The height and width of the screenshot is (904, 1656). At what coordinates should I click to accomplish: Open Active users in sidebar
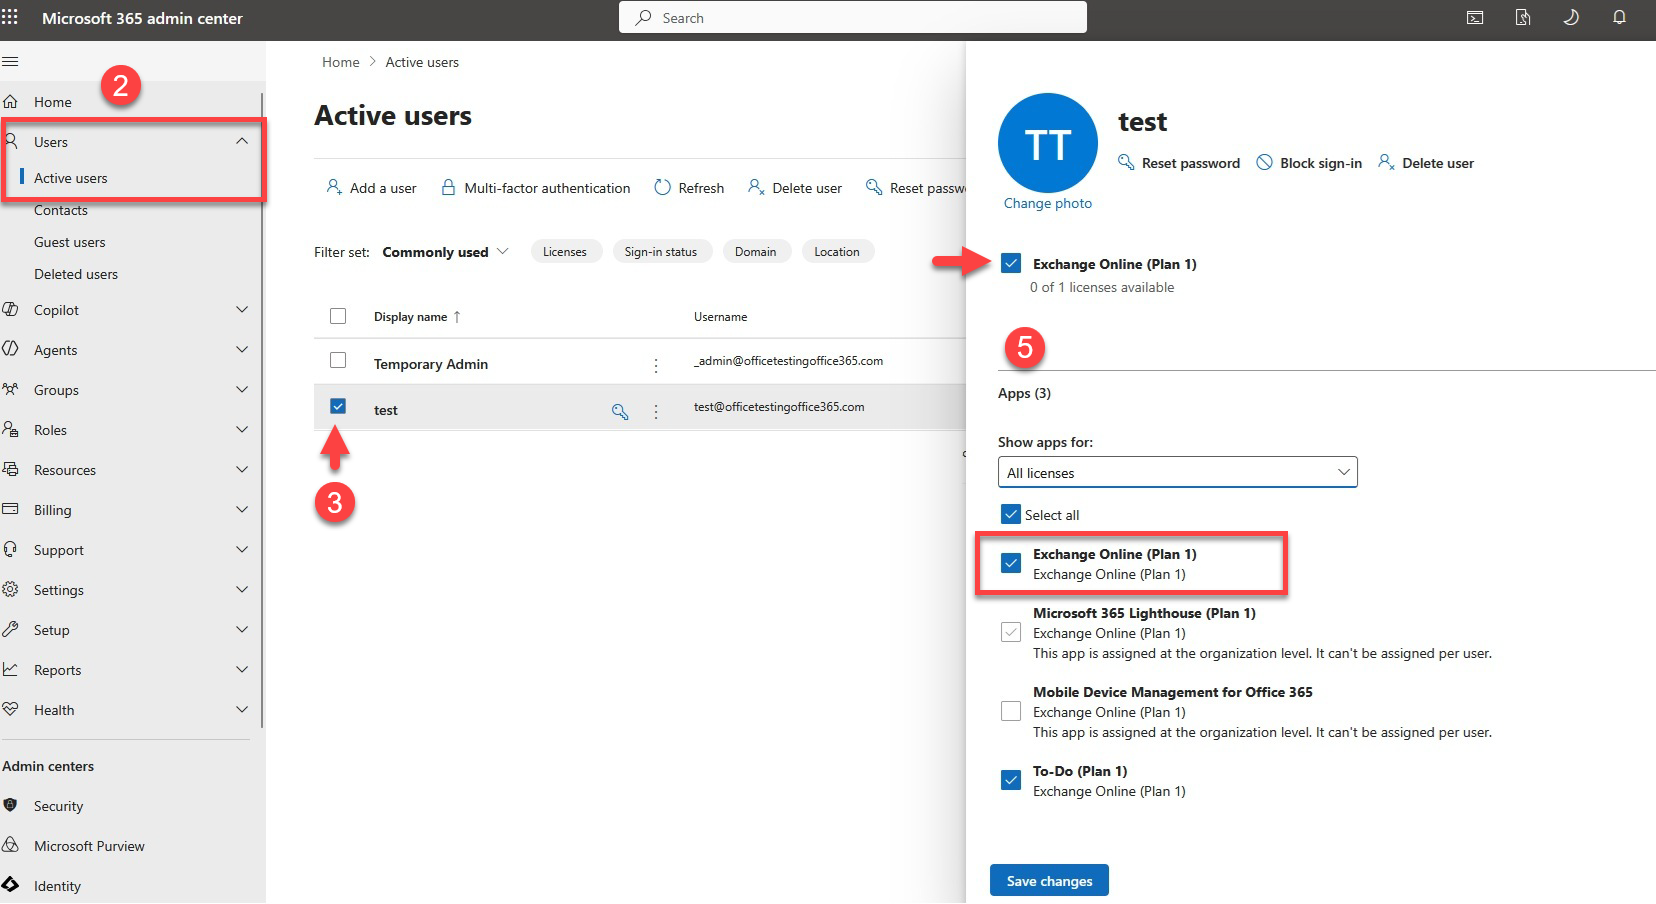[x=70, y=178]
